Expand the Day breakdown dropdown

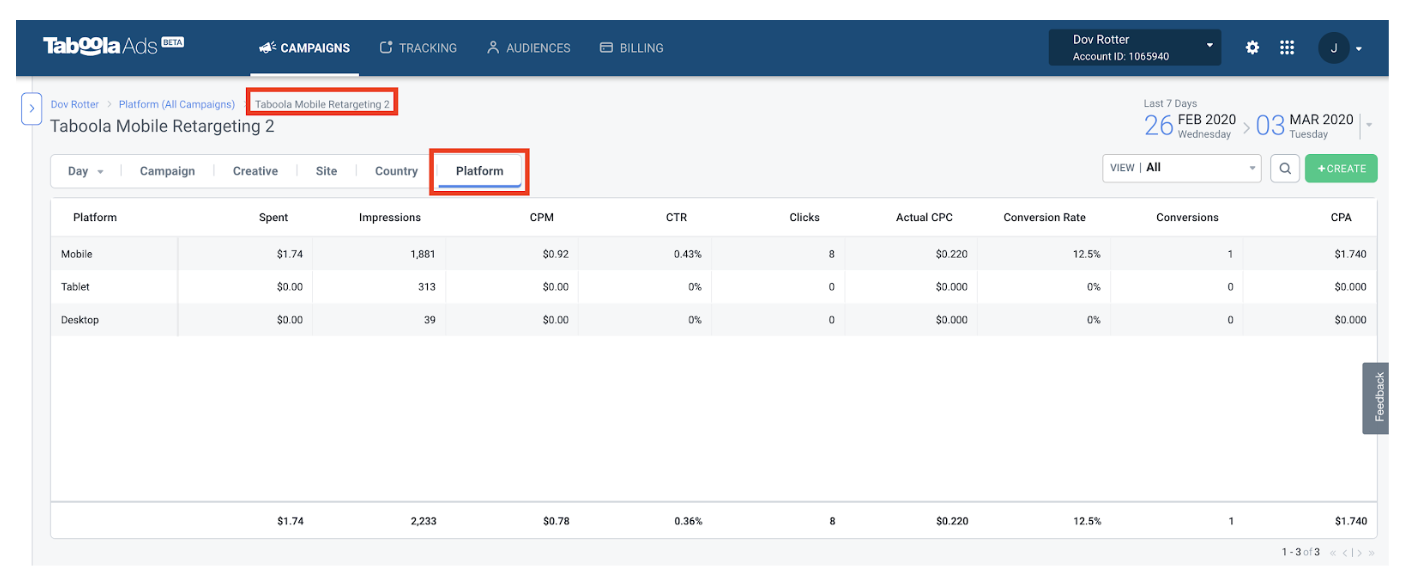click(x=85, y=171)
